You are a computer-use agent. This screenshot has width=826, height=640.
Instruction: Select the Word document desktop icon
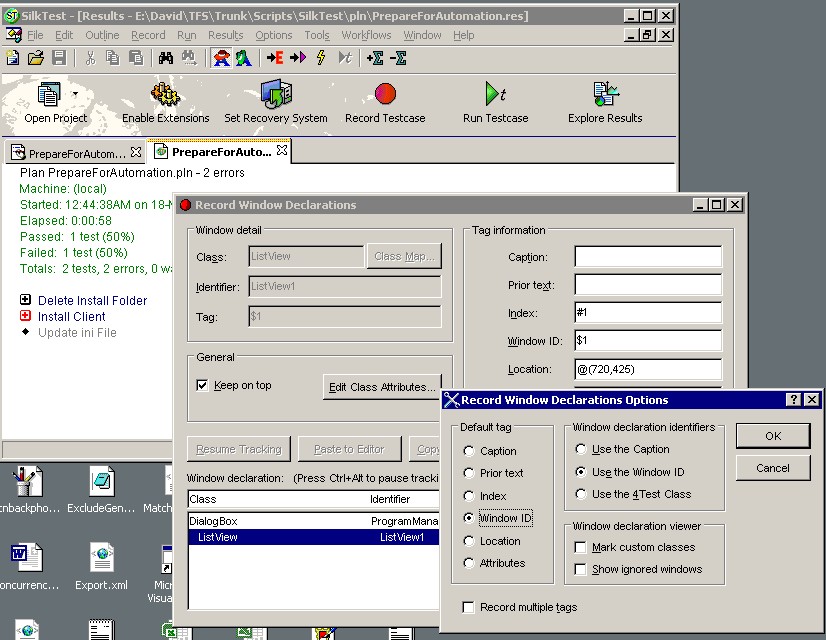25,557
